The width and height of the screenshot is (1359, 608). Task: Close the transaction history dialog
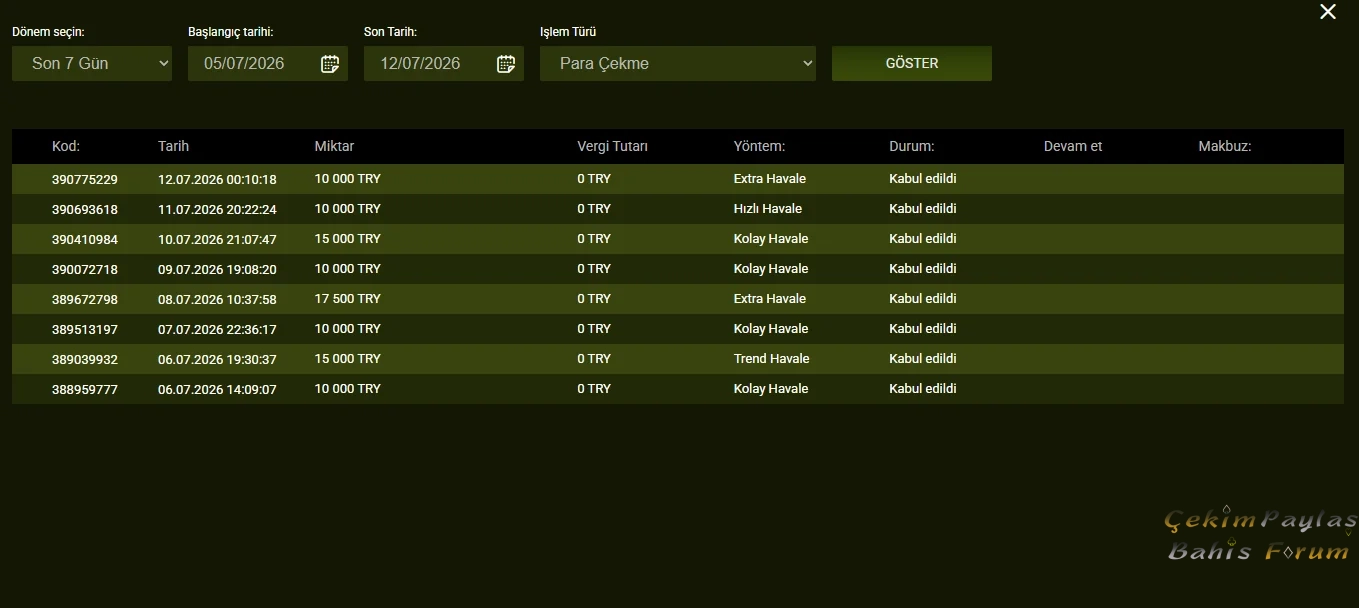click(x=1328, y=12)
